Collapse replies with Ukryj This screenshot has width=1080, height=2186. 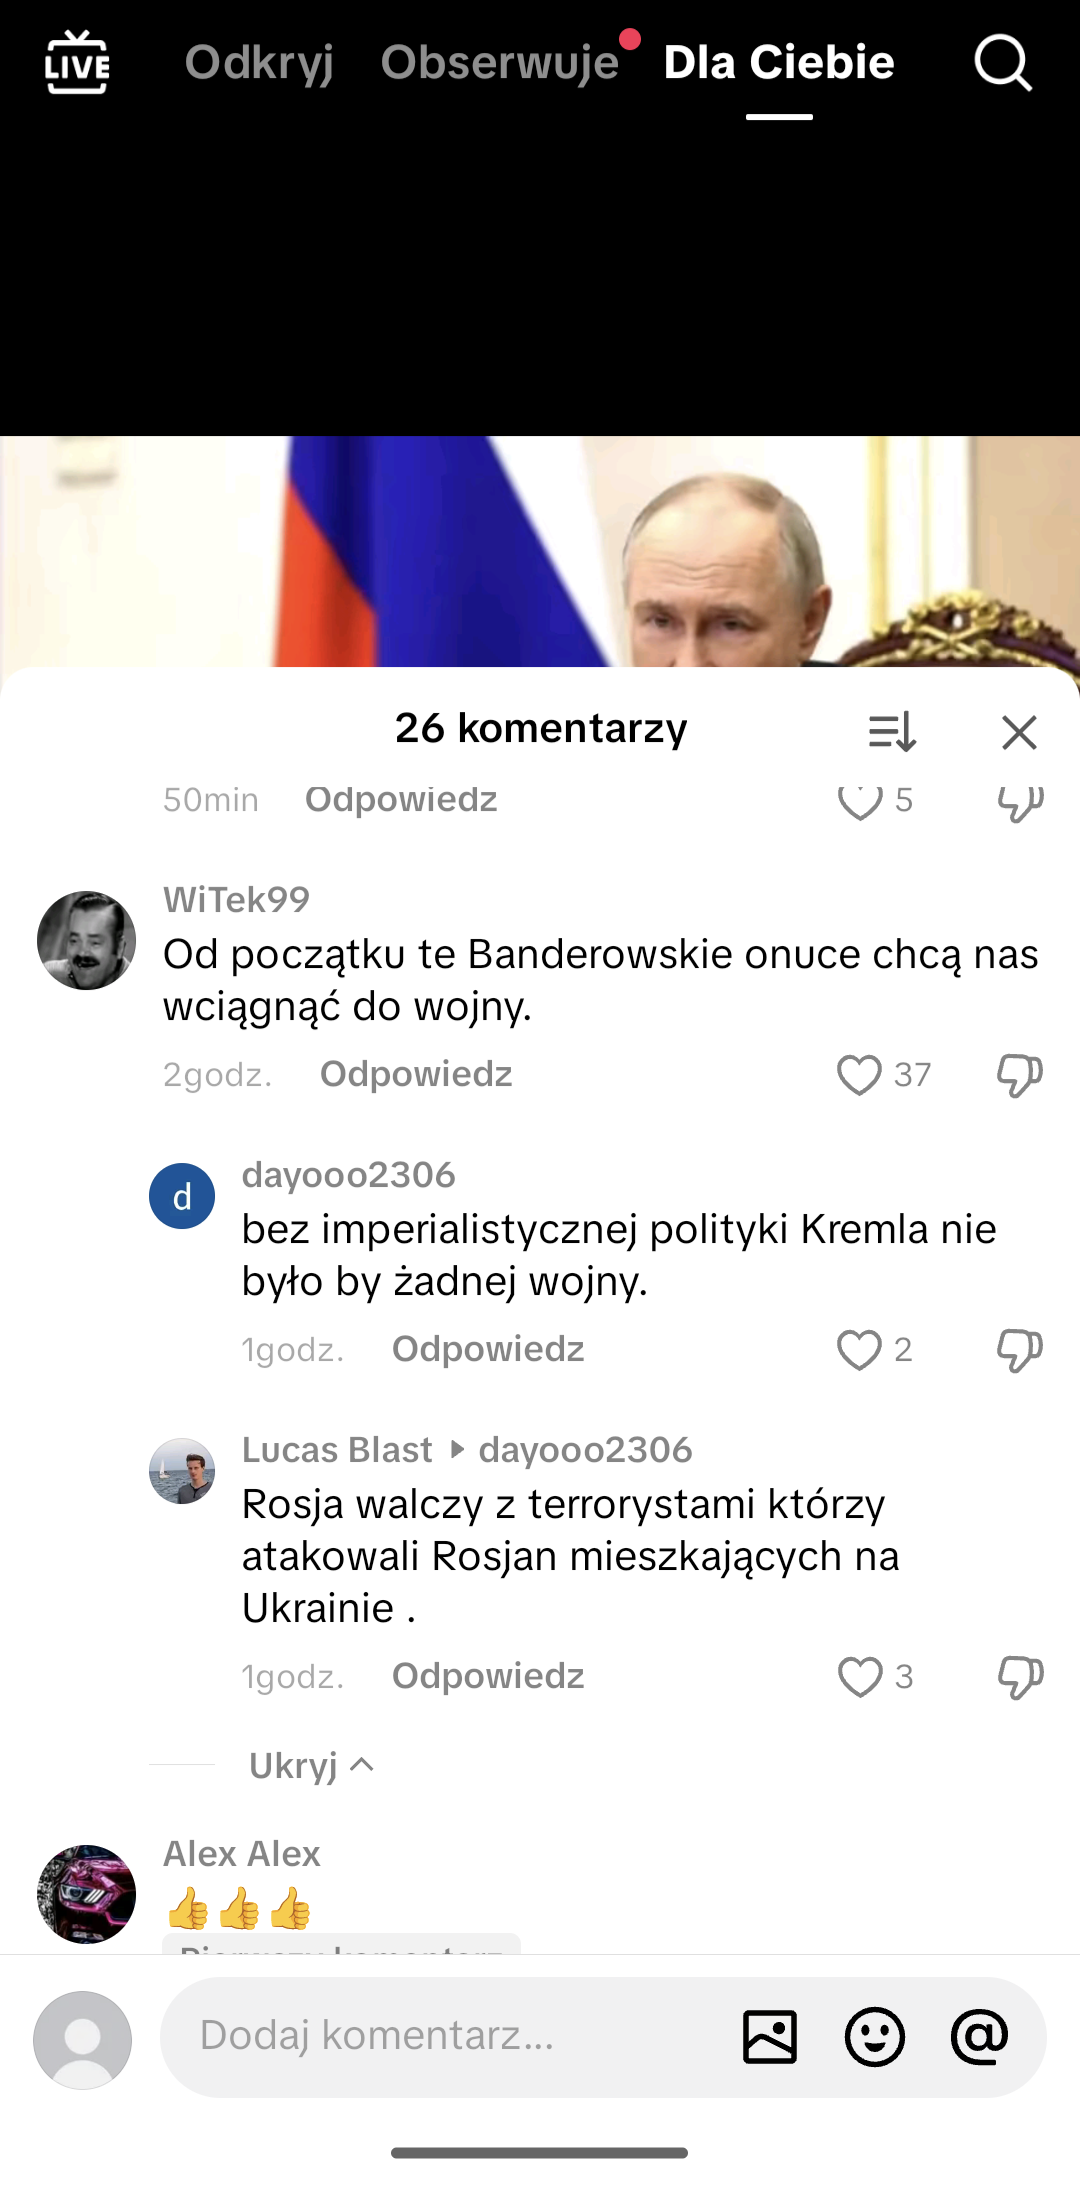point(311,1765)
